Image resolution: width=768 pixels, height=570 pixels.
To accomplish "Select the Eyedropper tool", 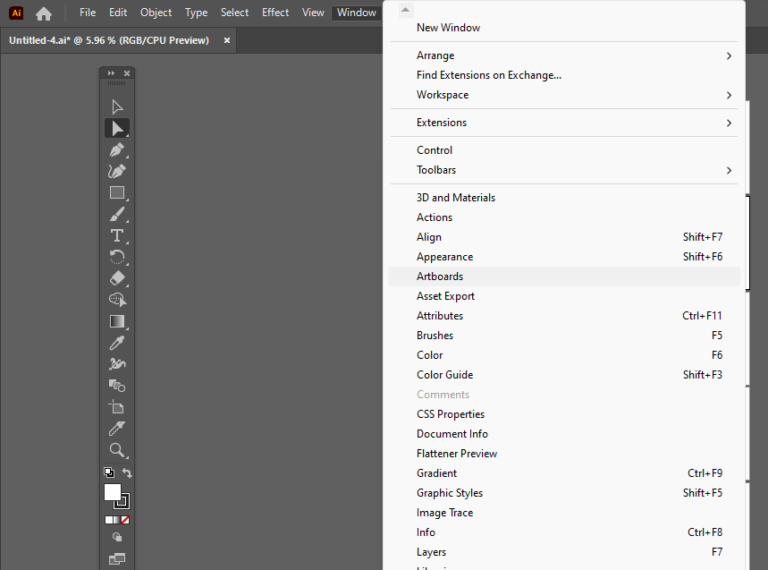I will click(x=117, y=343).
